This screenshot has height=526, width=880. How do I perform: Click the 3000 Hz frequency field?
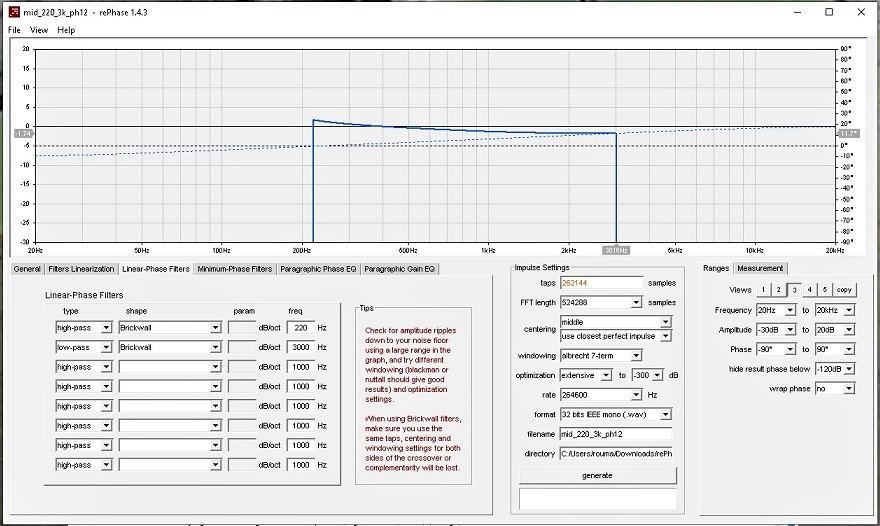pos(301,347)
